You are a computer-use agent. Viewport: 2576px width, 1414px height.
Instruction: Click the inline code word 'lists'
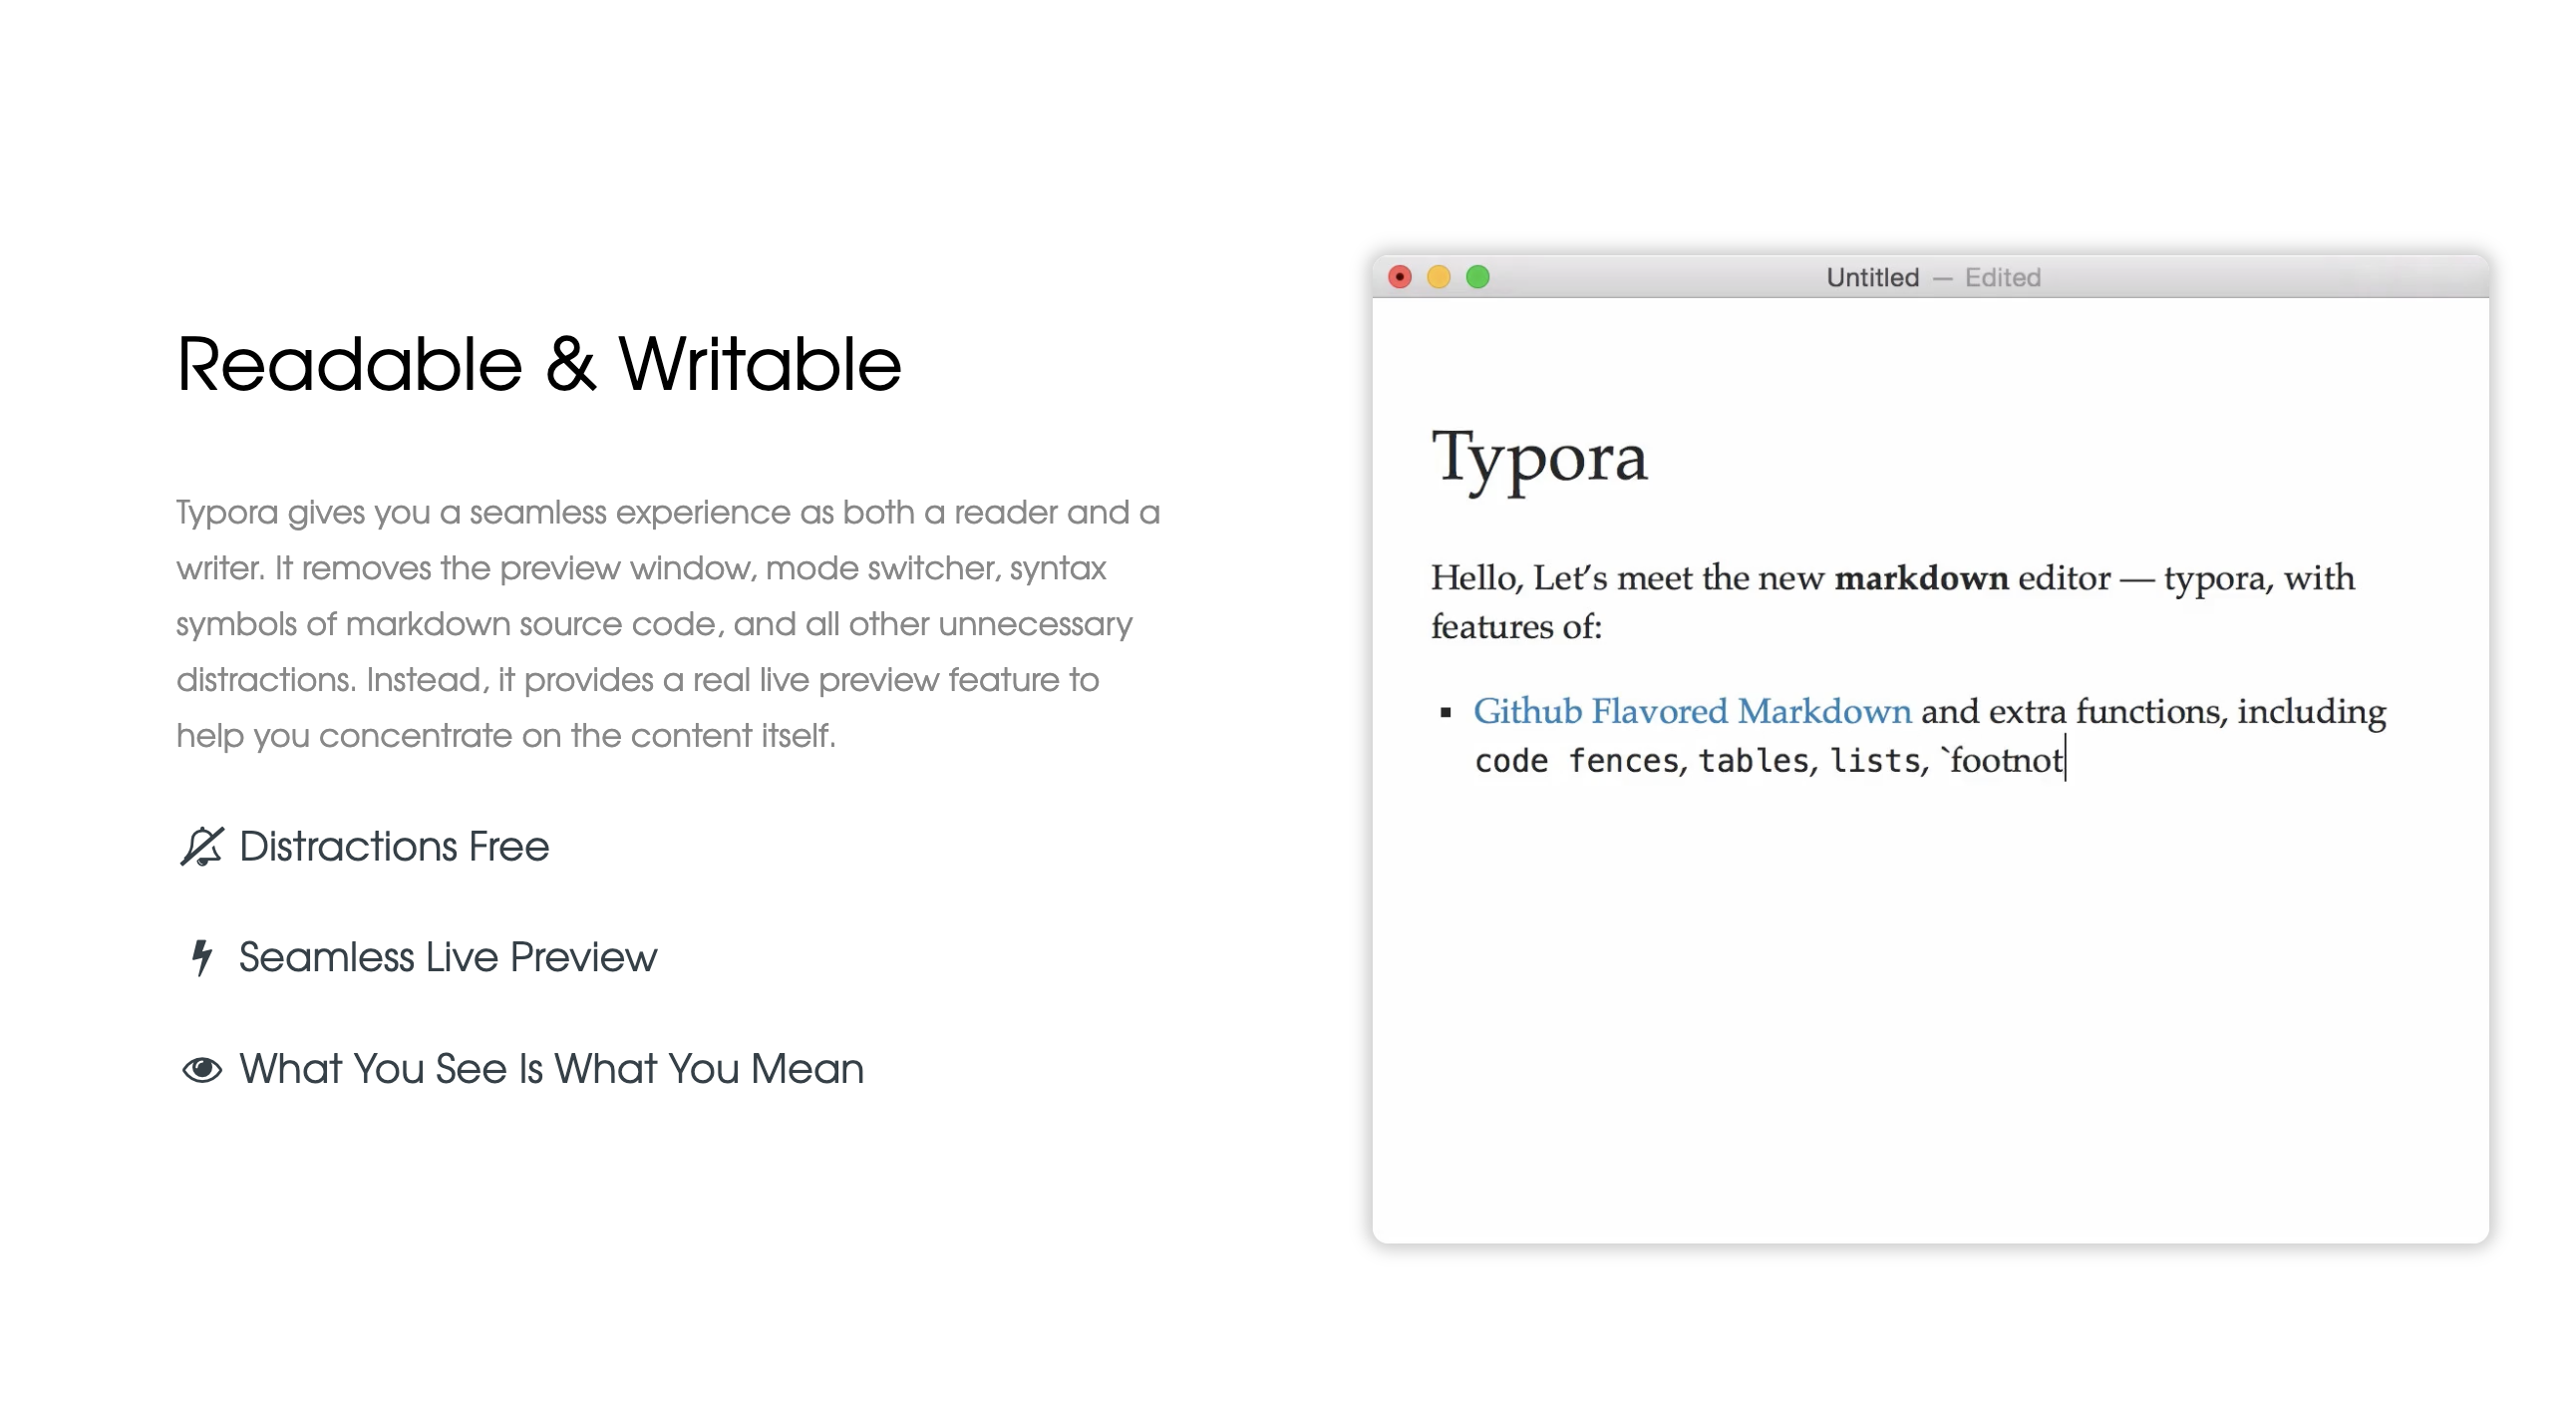tap(1875, 761)
